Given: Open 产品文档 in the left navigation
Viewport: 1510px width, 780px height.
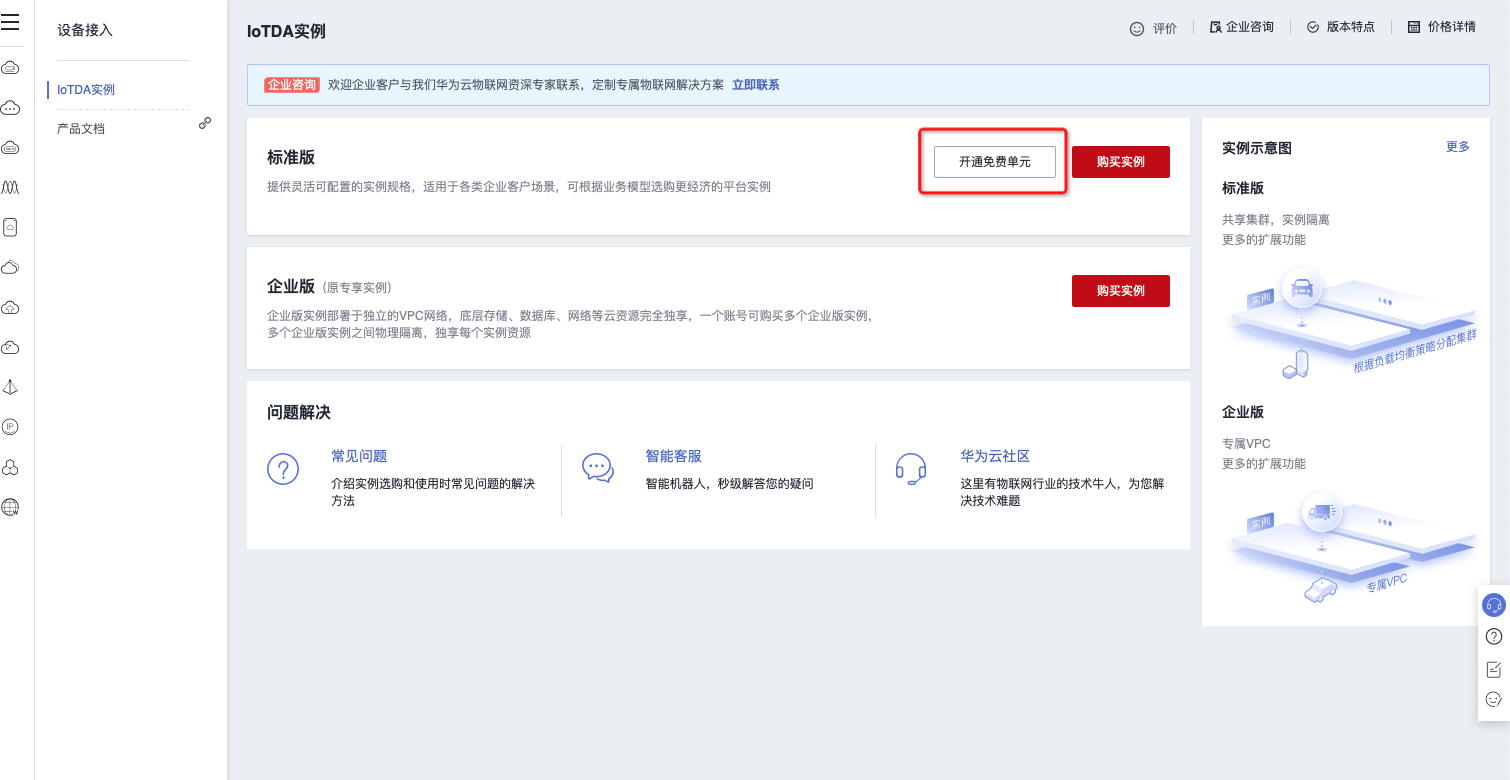Looking at the screenshot, I should click(x=81, y=129).
